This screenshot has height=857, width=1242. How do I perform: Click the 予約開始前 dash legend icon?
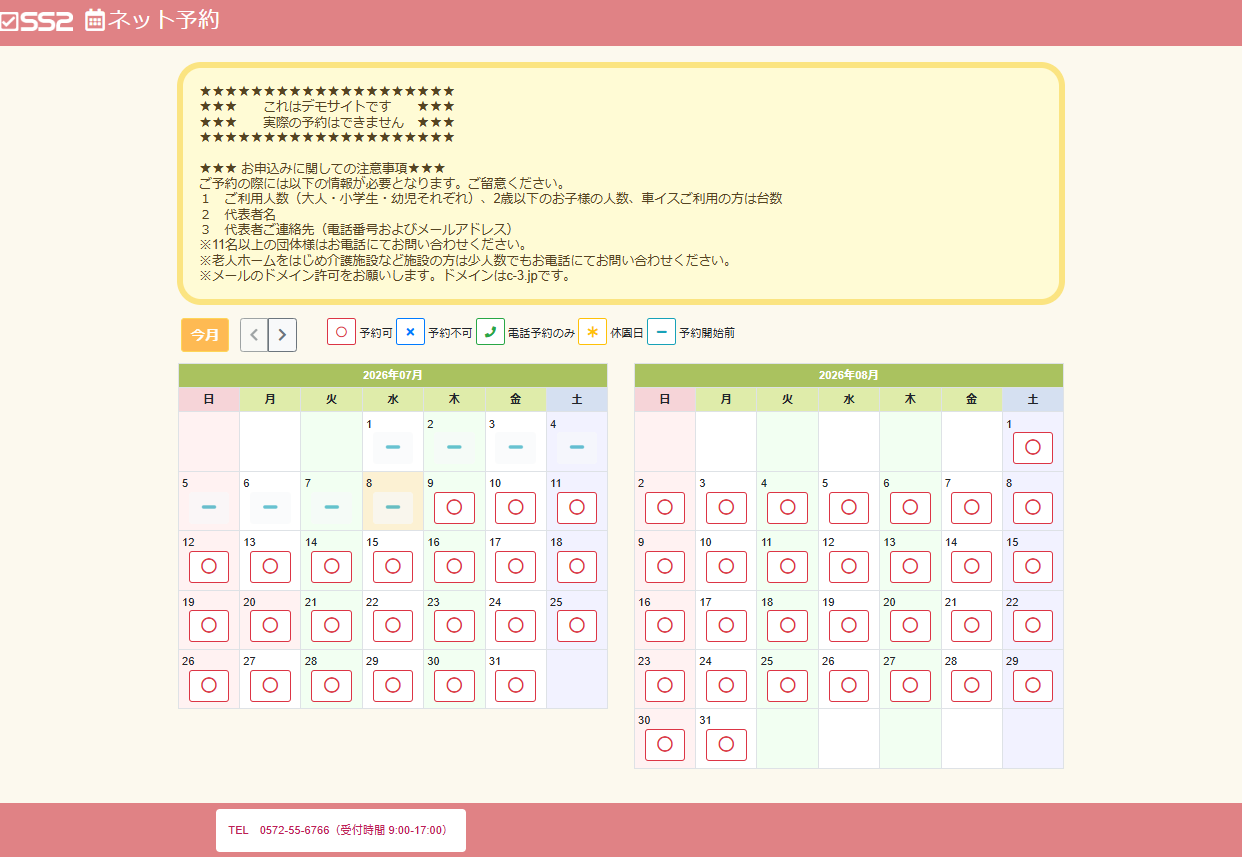[661, 332]
